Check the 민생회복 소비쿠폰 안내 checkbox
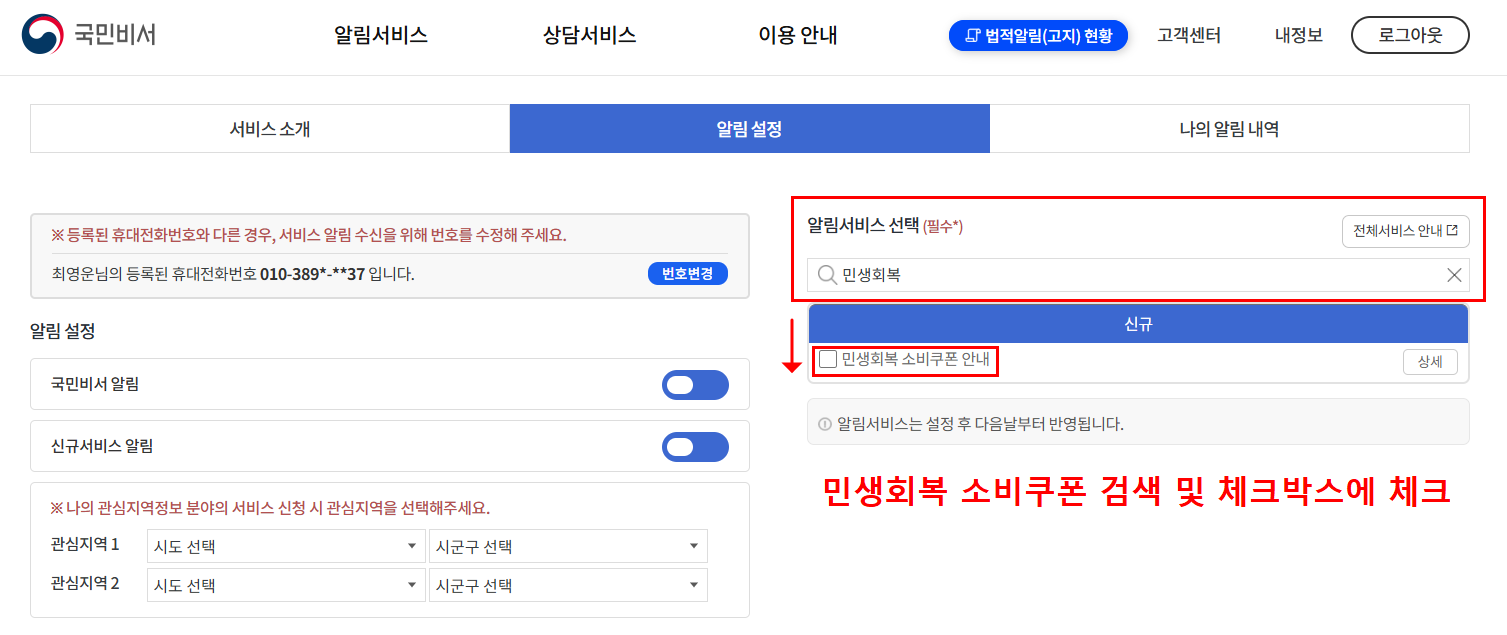The width and height of the screenshot is (1507, 635). (x=827, y=360)
